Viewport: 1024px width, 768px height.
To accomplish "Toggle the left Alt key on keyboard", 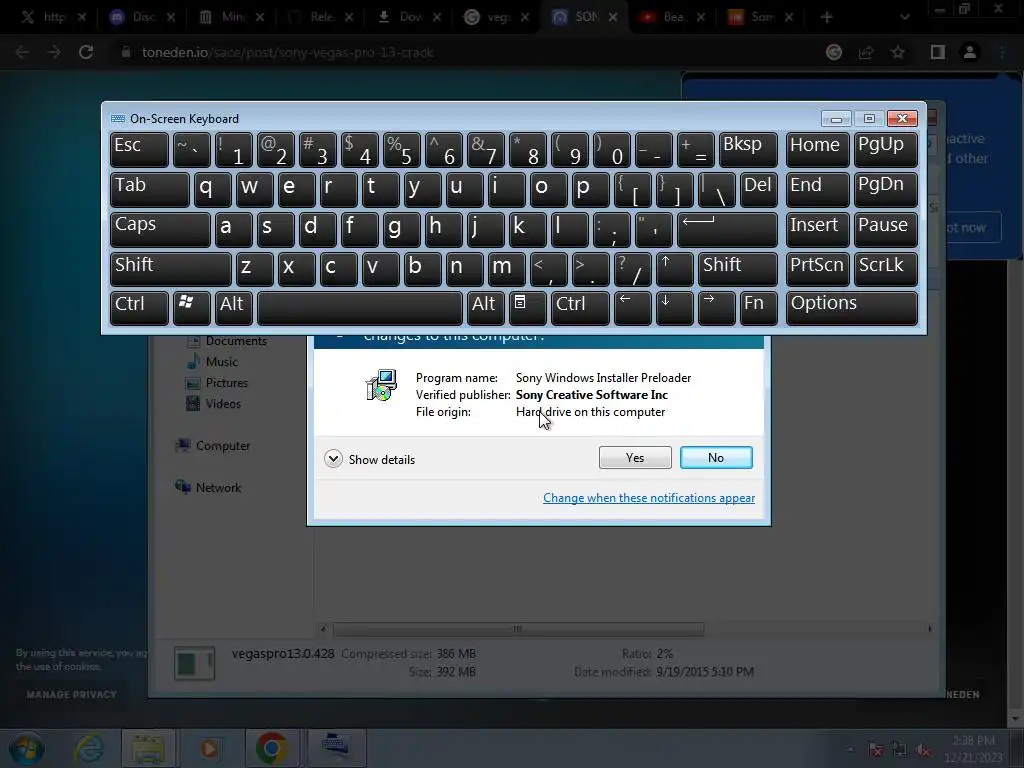I will 234,308.
